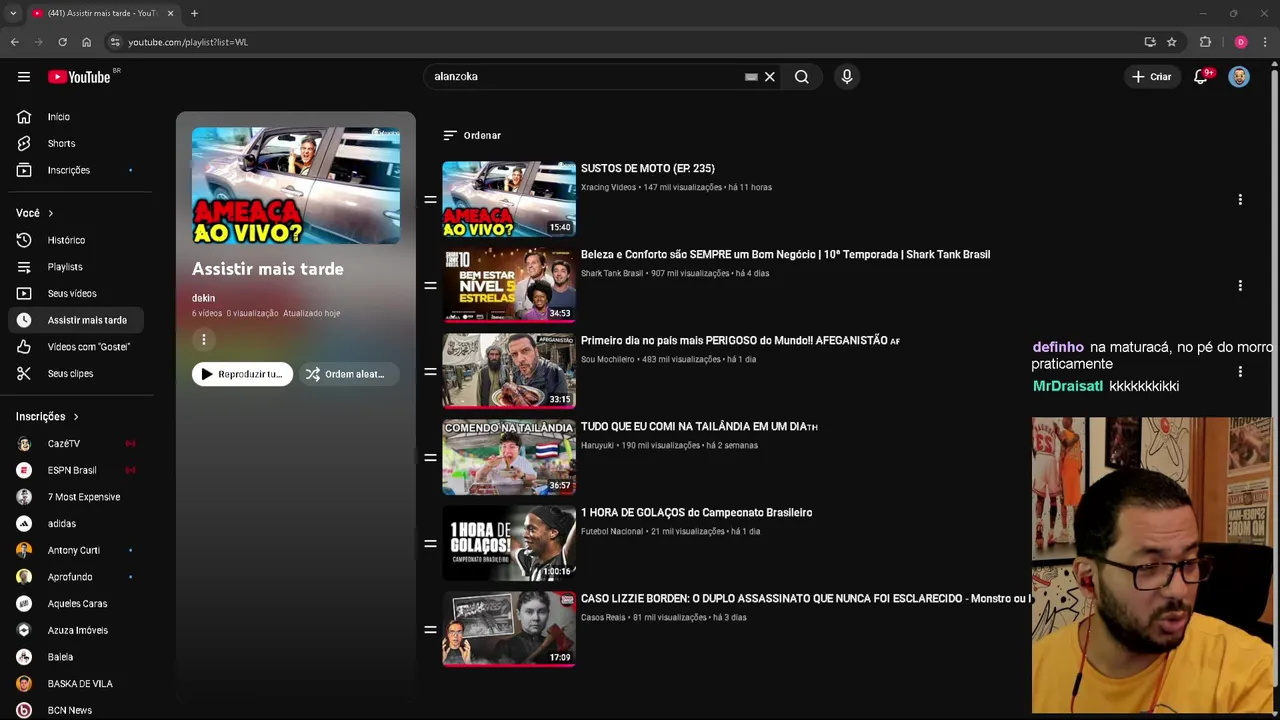Open Shark Tank Brasil video thumbnail
This screenshot has height=720, width=1280.
509,285
